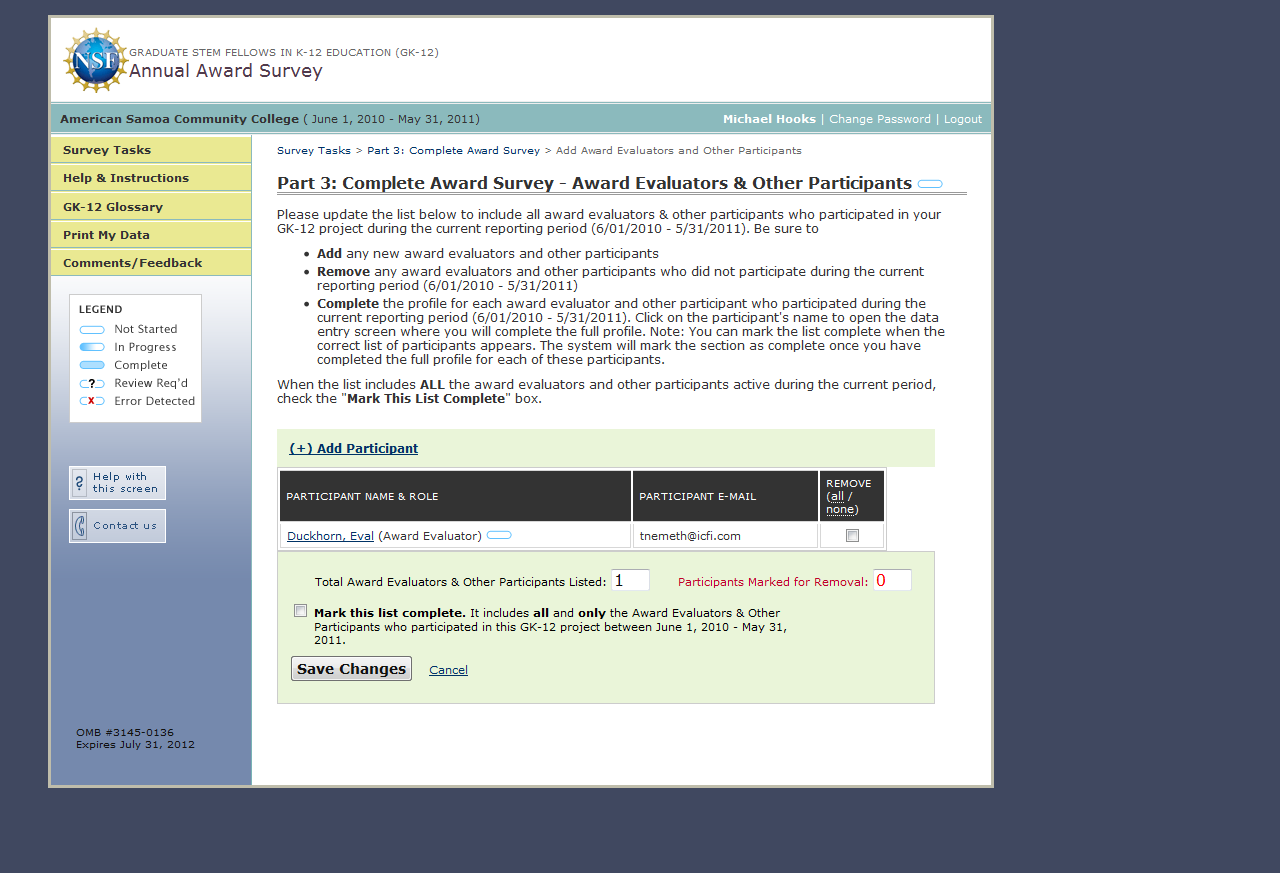Expand the (+) Add Participant section
The image size is (1280, 873).
tap(353, 449)
